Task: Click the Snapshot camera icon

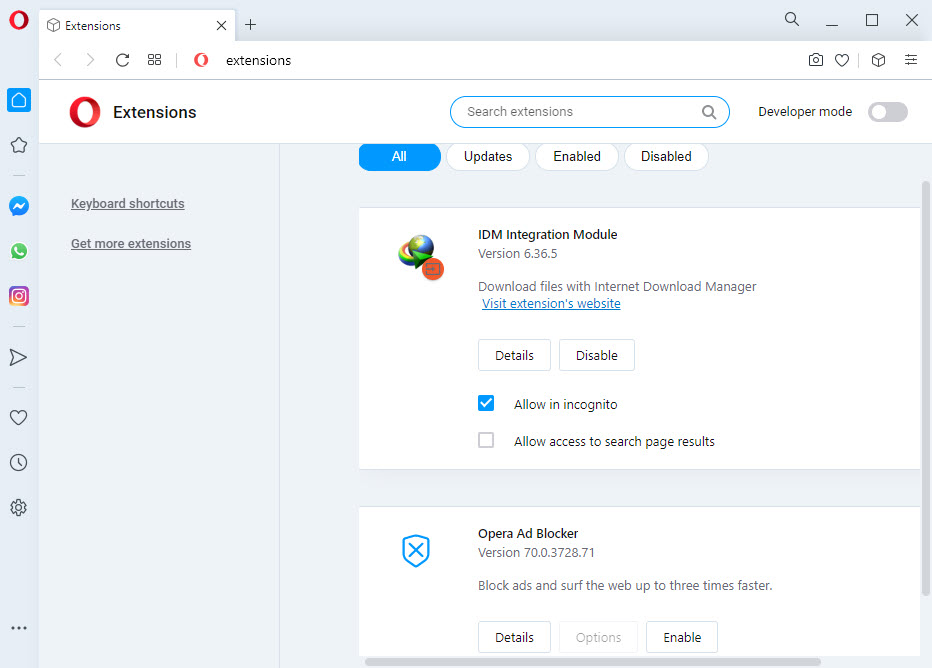Action: click(816, 60)
